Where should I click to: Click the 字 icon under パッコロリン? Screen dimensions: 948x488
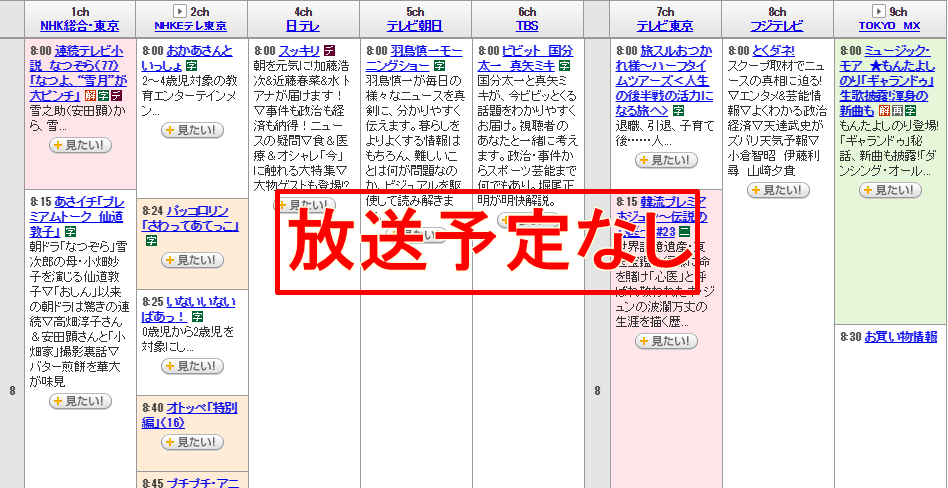[x=150, y=241]
